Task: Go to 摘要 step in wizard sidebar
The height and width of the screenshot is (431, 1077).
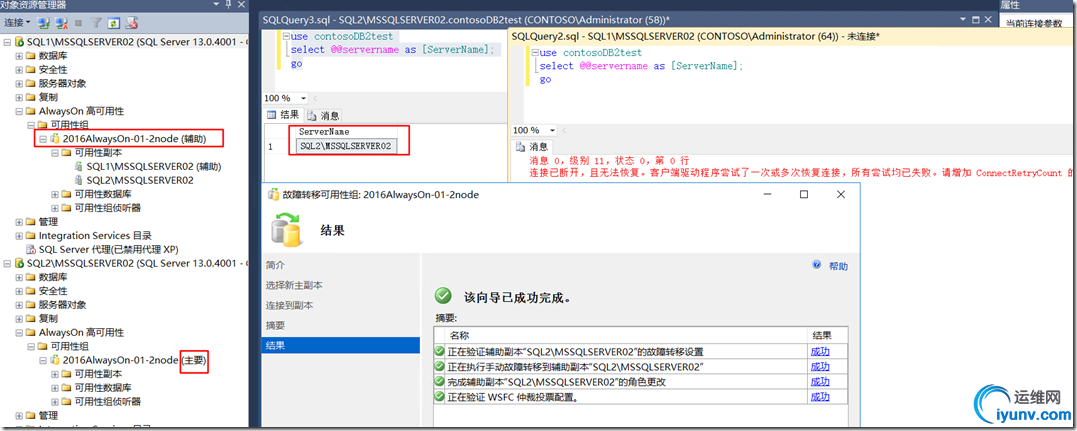Action: tap(275, 325)
